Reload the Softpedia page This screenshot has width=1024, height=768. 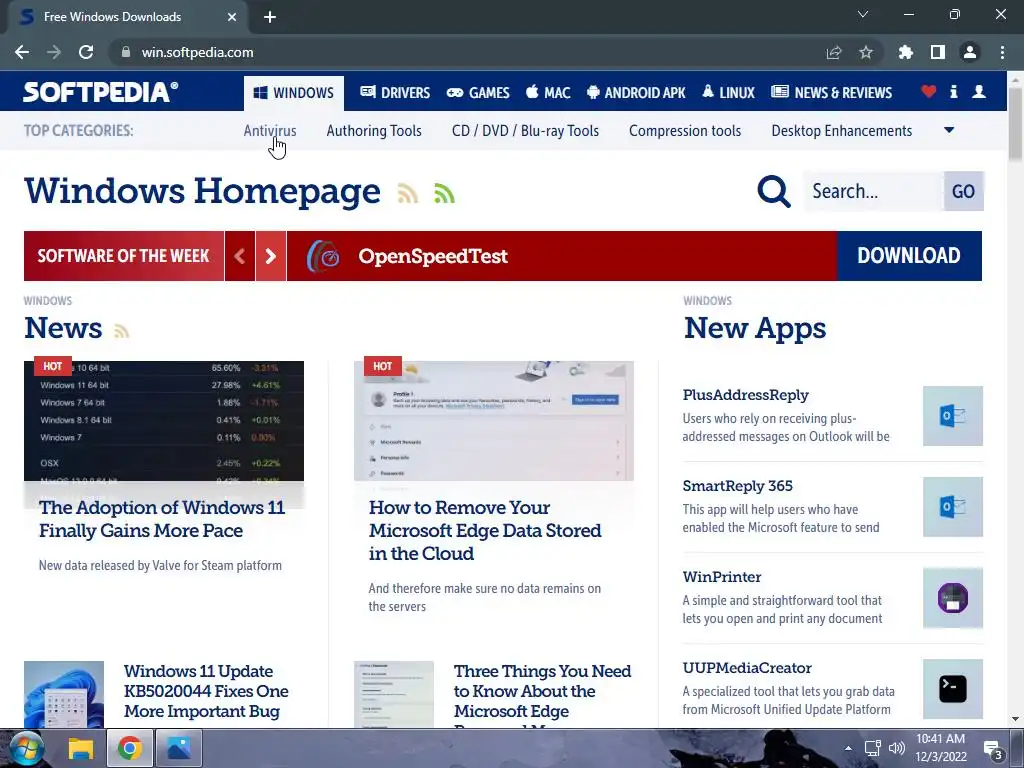coord(86,52)
